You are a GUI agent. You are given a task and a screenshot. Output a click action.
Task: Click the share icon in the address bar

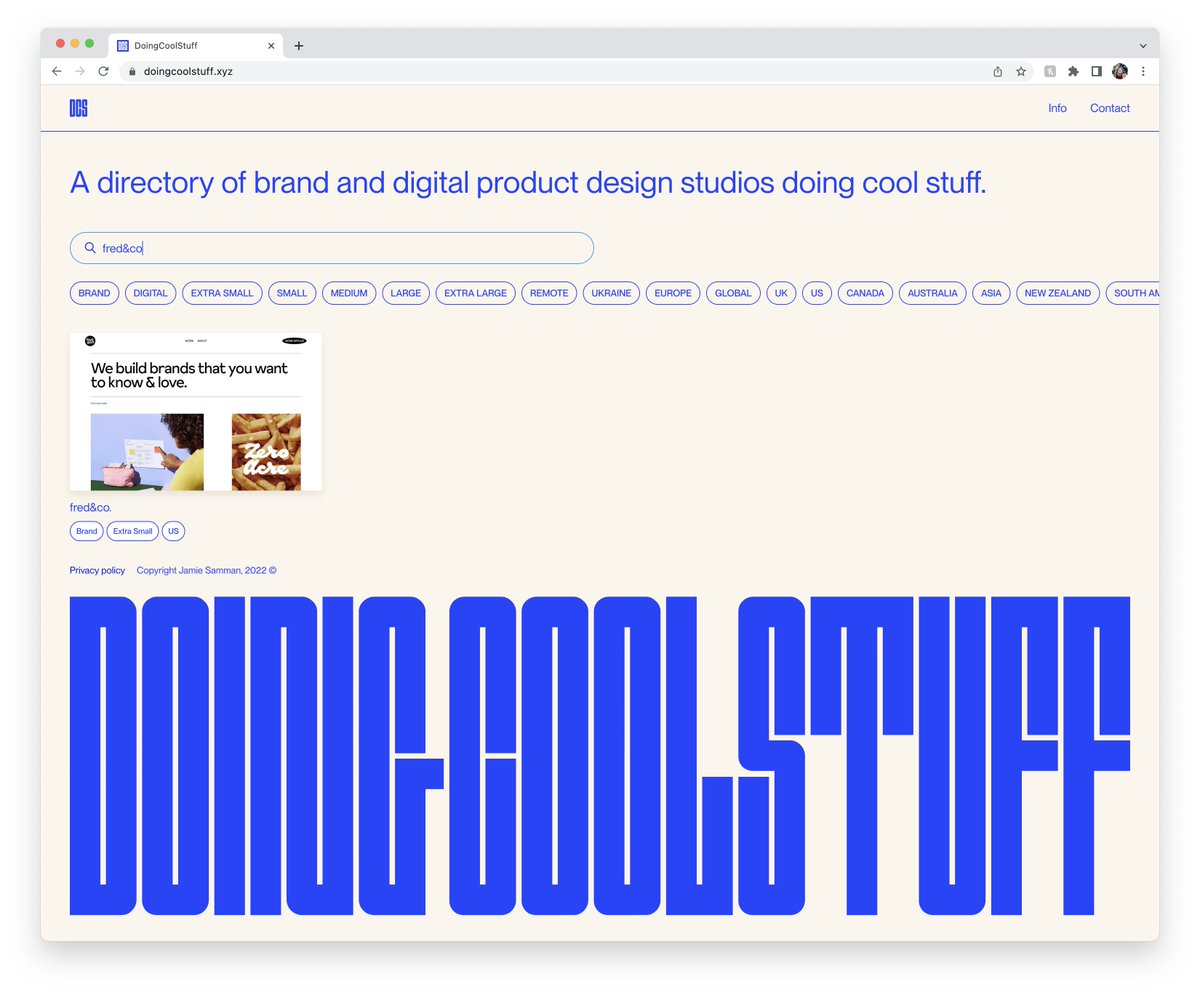point(997,71)
